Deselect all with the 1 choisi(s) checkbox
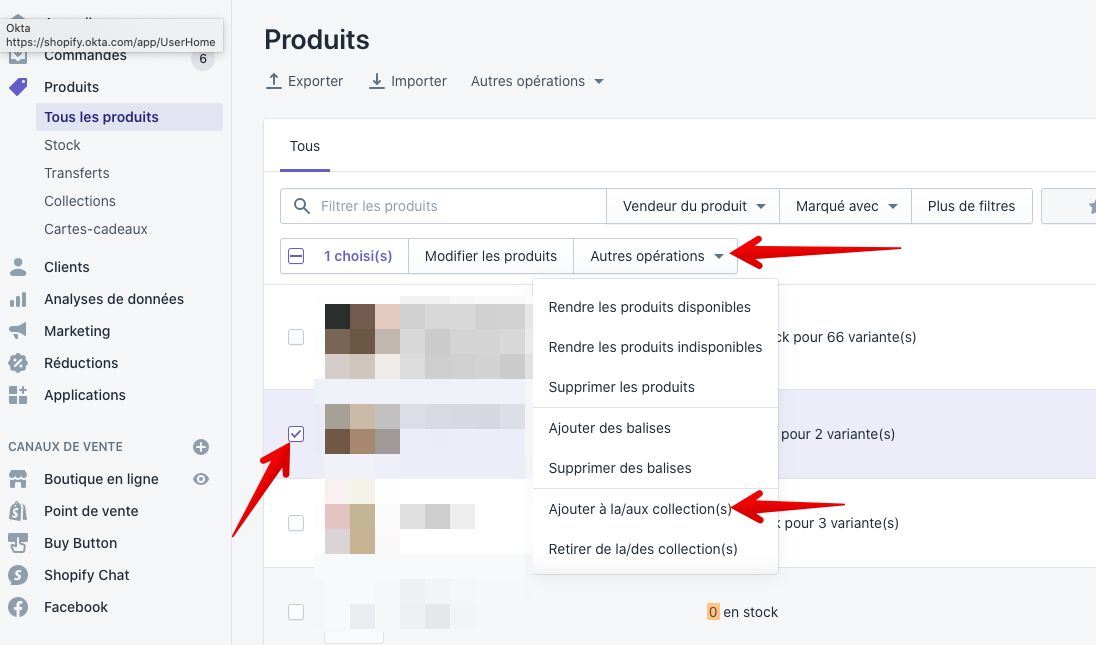 pyautogui.click(x=296, y=256)
